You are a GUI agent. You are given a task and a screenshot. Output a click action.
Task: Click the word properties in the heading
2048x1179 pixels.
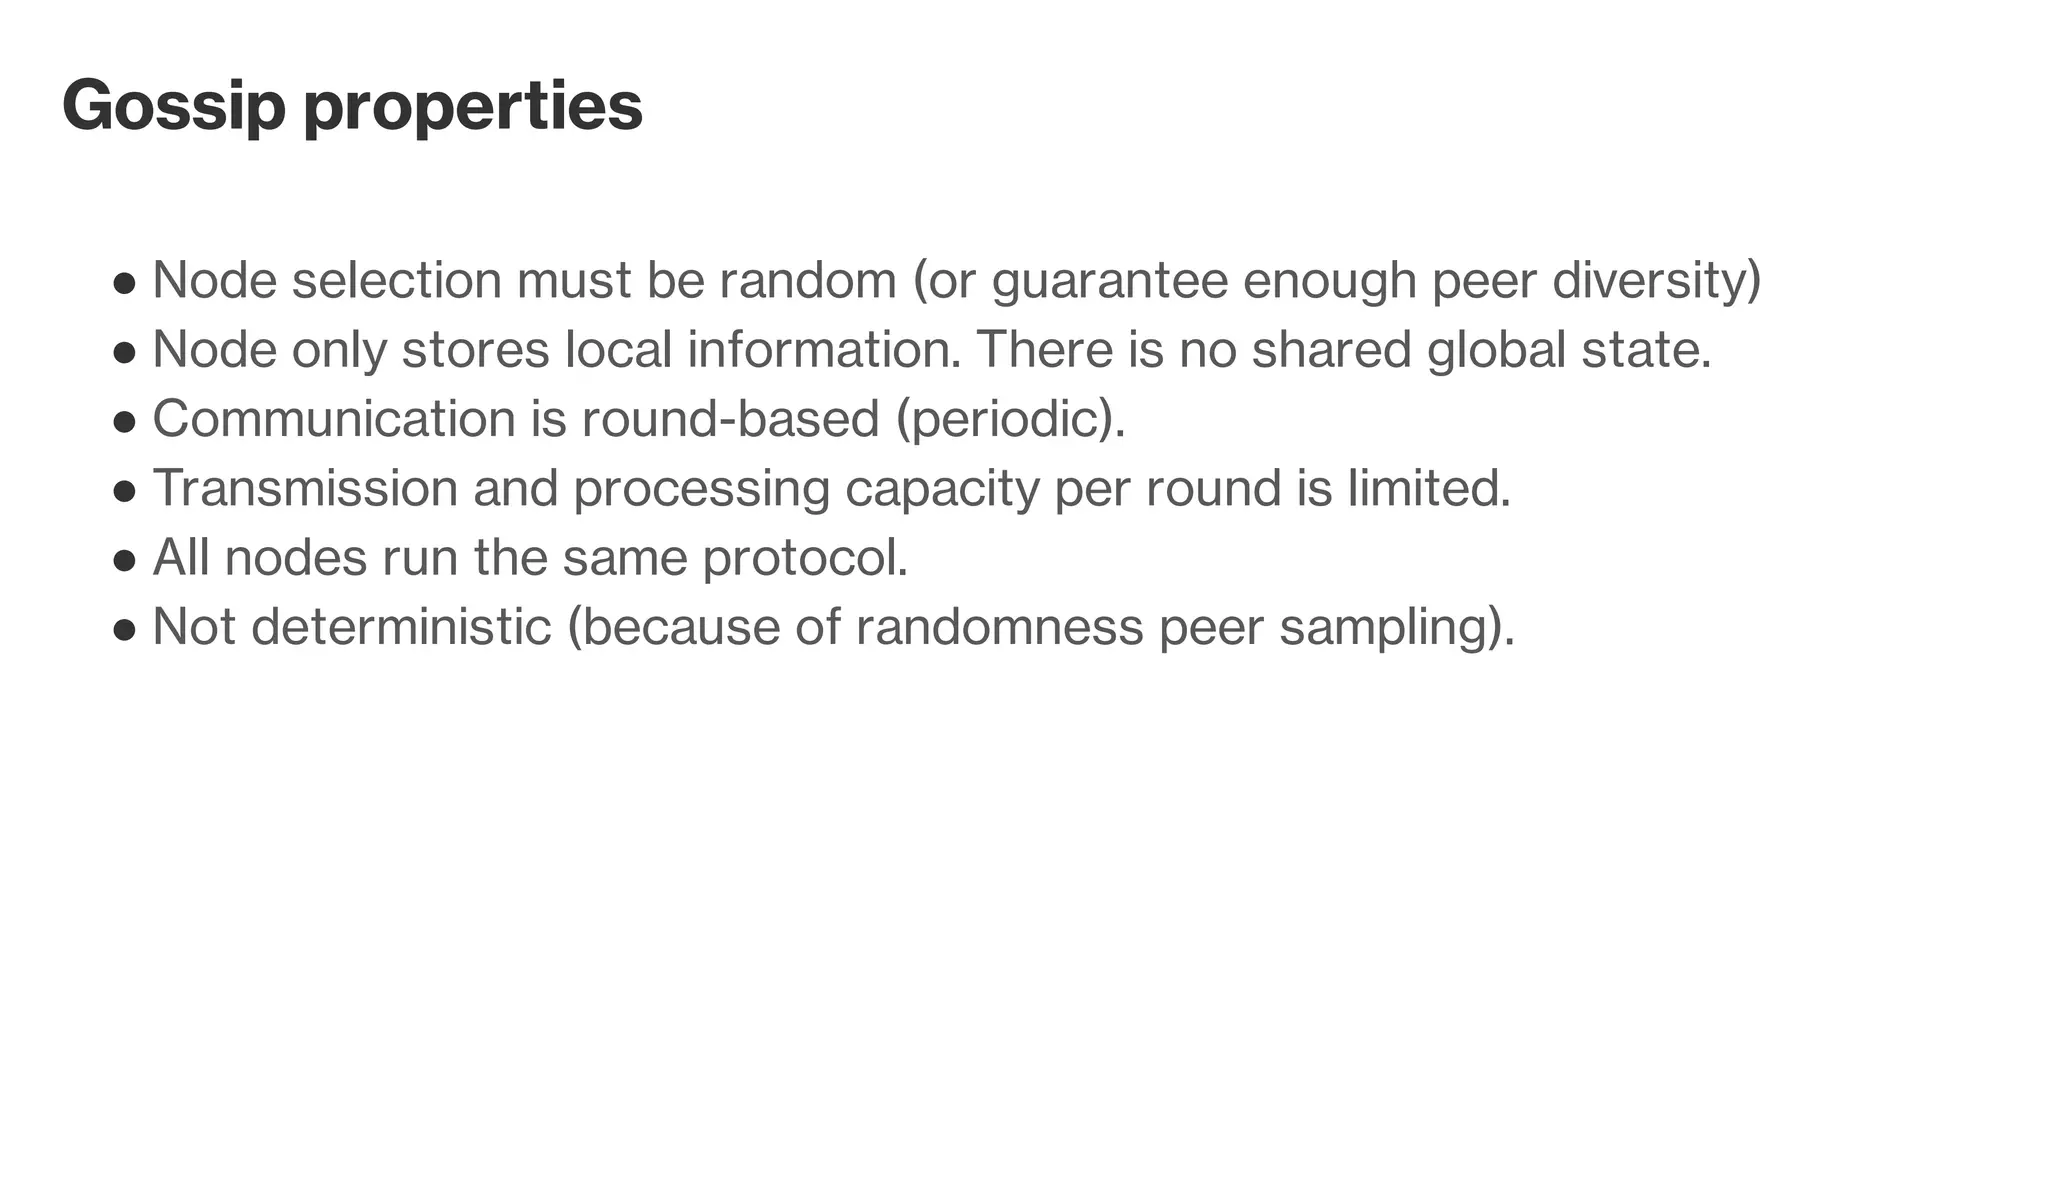pyautogui.click(x=473, y=108)
